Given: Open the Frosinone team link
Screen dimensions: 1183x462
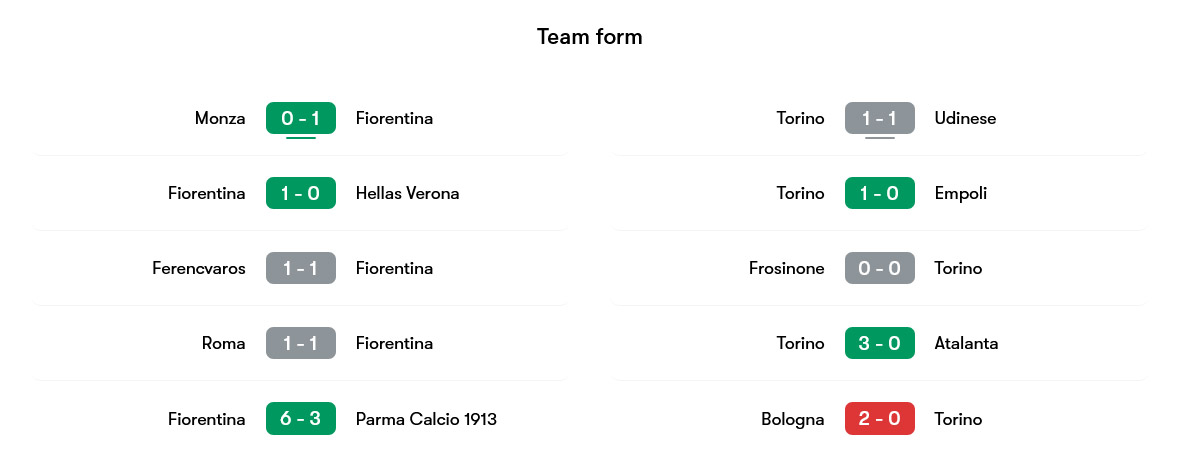Looking at the screenshot, I should 787,268.
